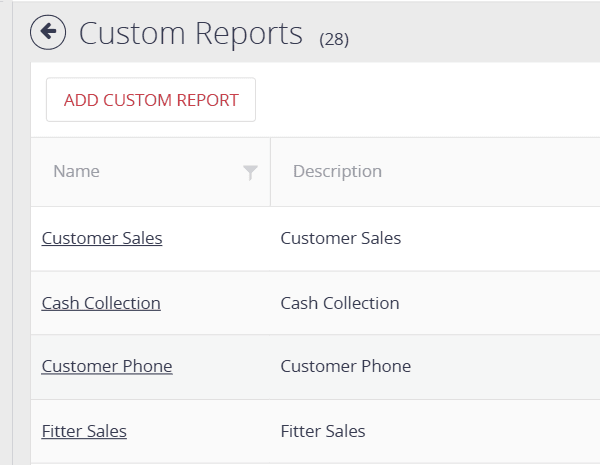
Task: Open the Fitter Sales report link
Action: click(84, 431)
